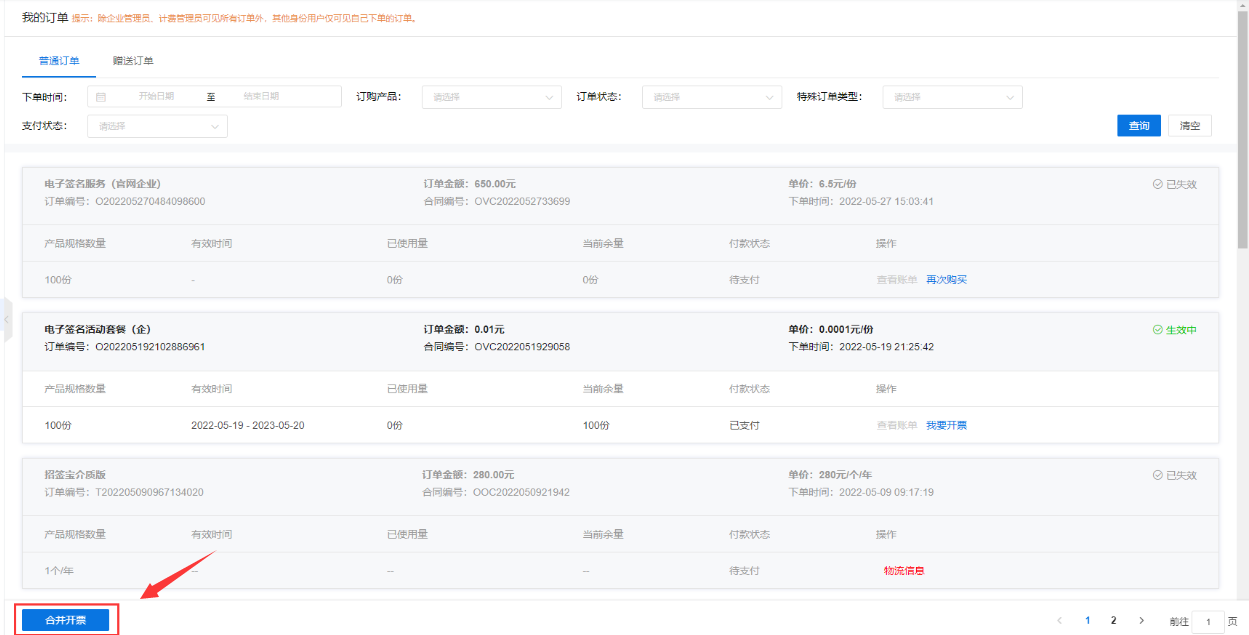
Task: Go to previous page arrow
Action: tap(1059, 620)
